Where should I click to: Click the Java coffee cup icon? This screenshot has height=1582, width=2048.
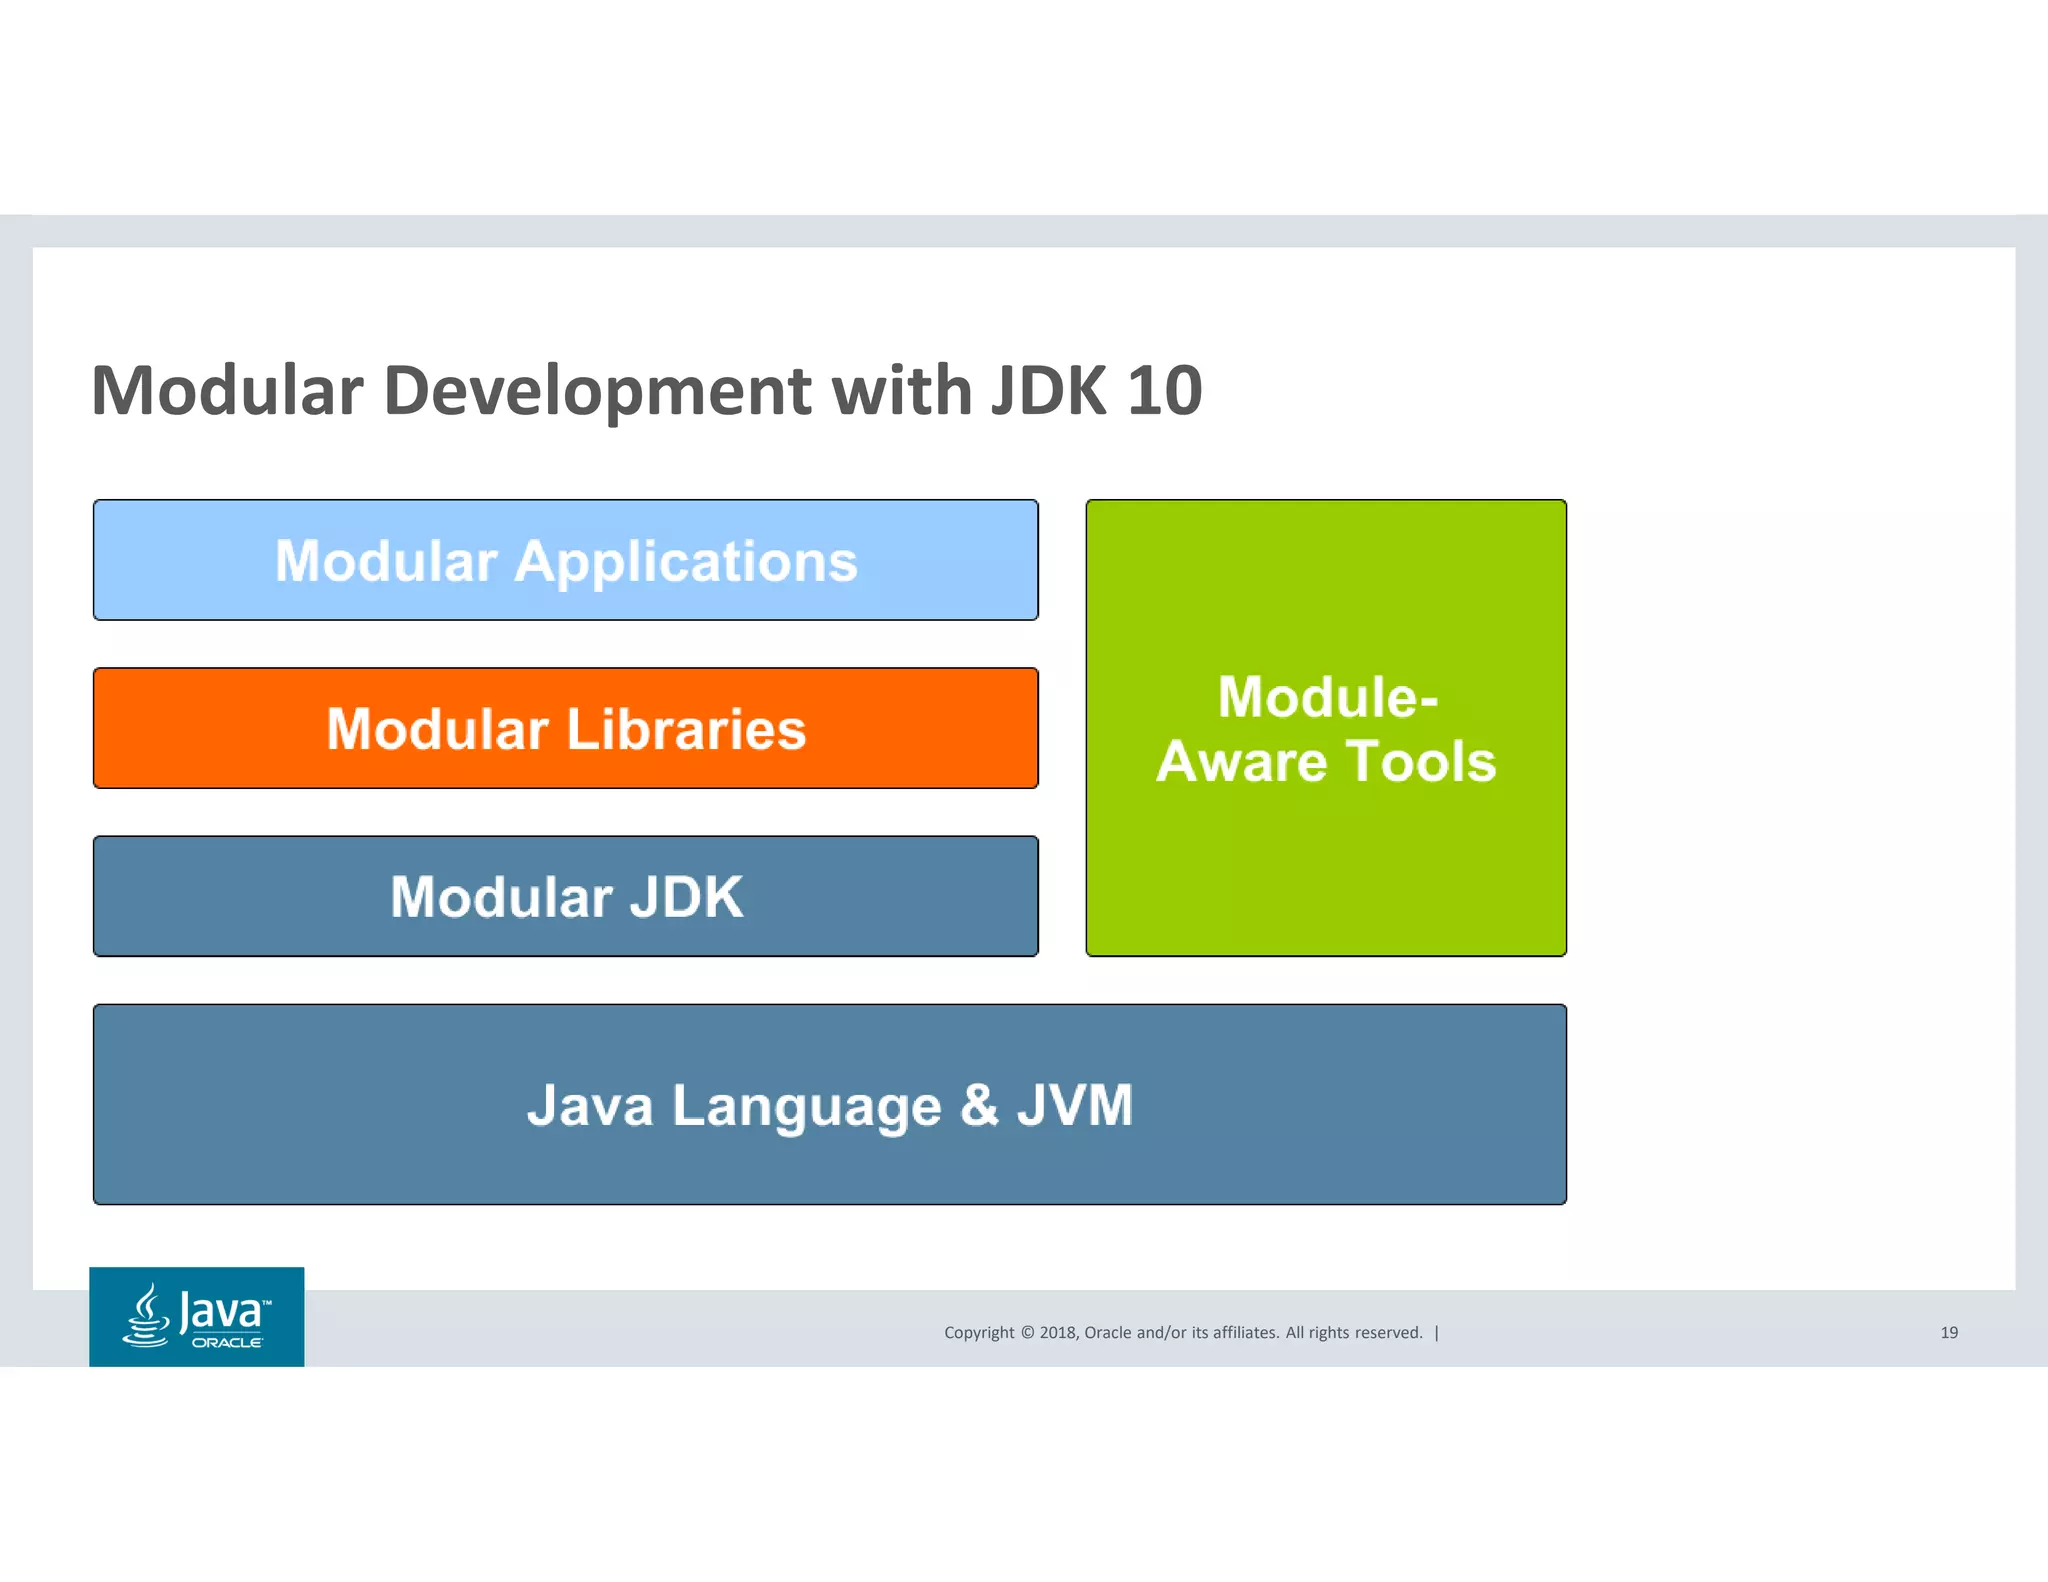point(147,1316)
